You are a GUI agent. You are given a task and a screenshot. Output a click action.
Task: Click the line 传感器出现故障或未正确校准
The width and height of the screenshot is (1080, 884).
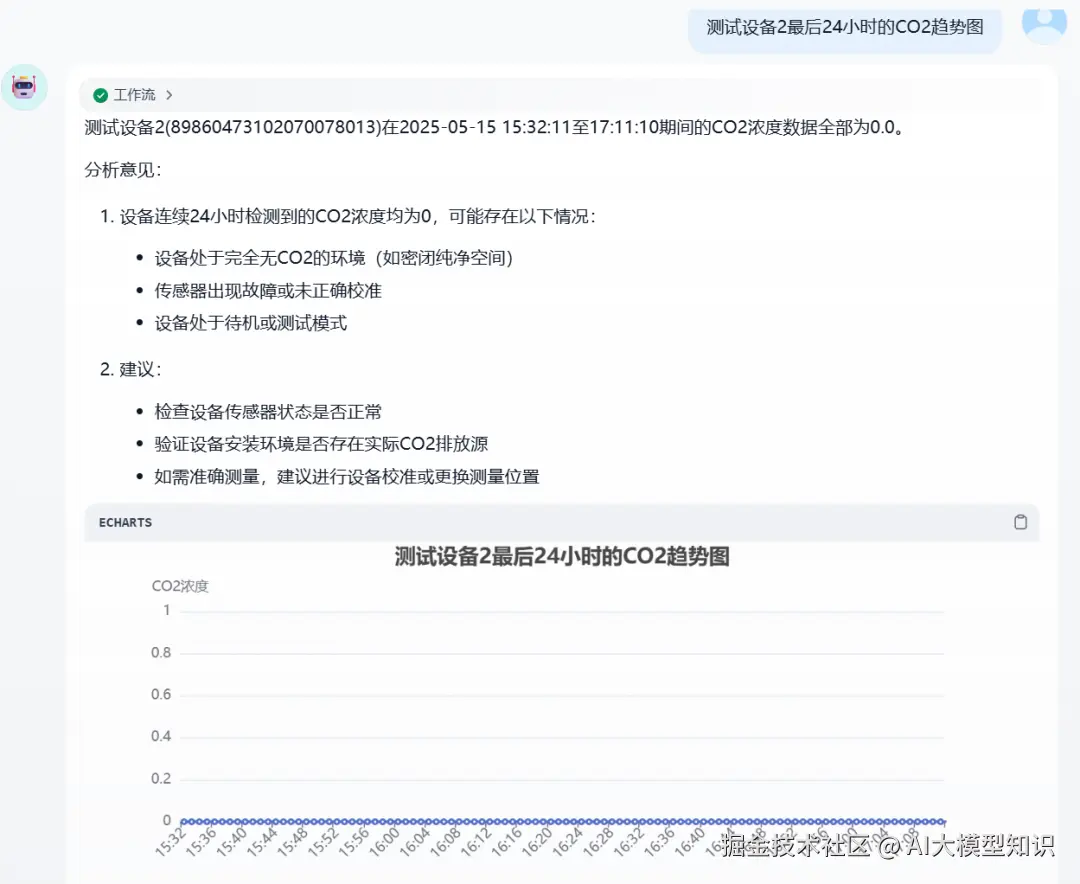[x=268, y=291]
